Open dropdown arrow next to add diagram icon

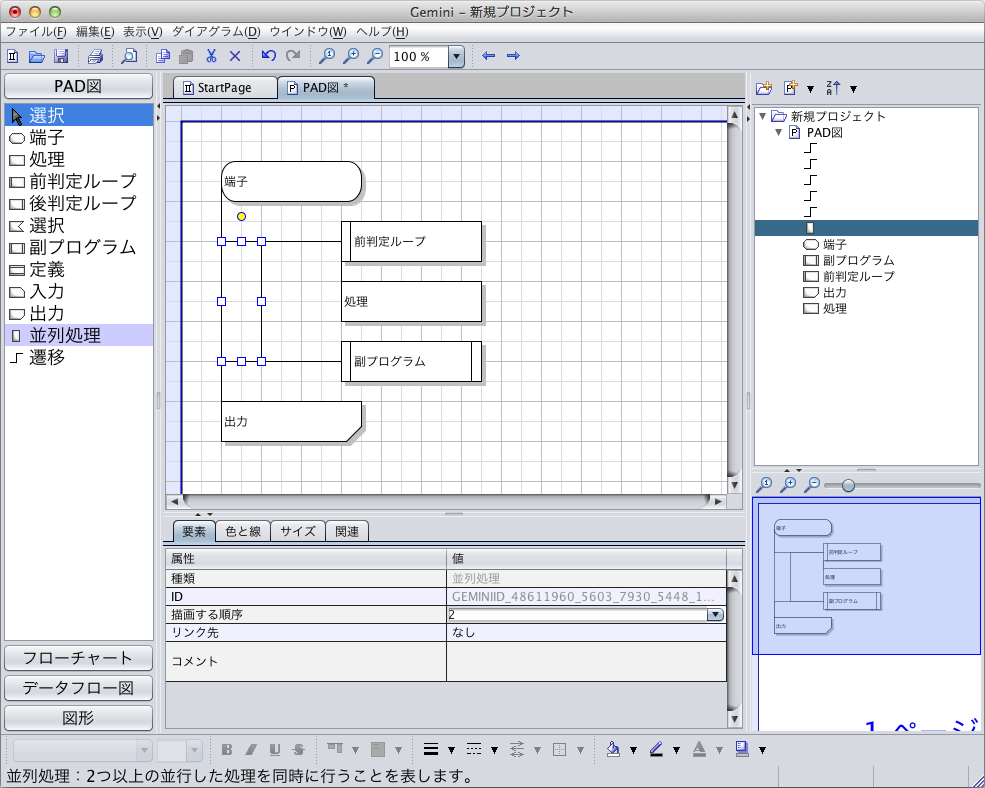(x=810, y=89)
